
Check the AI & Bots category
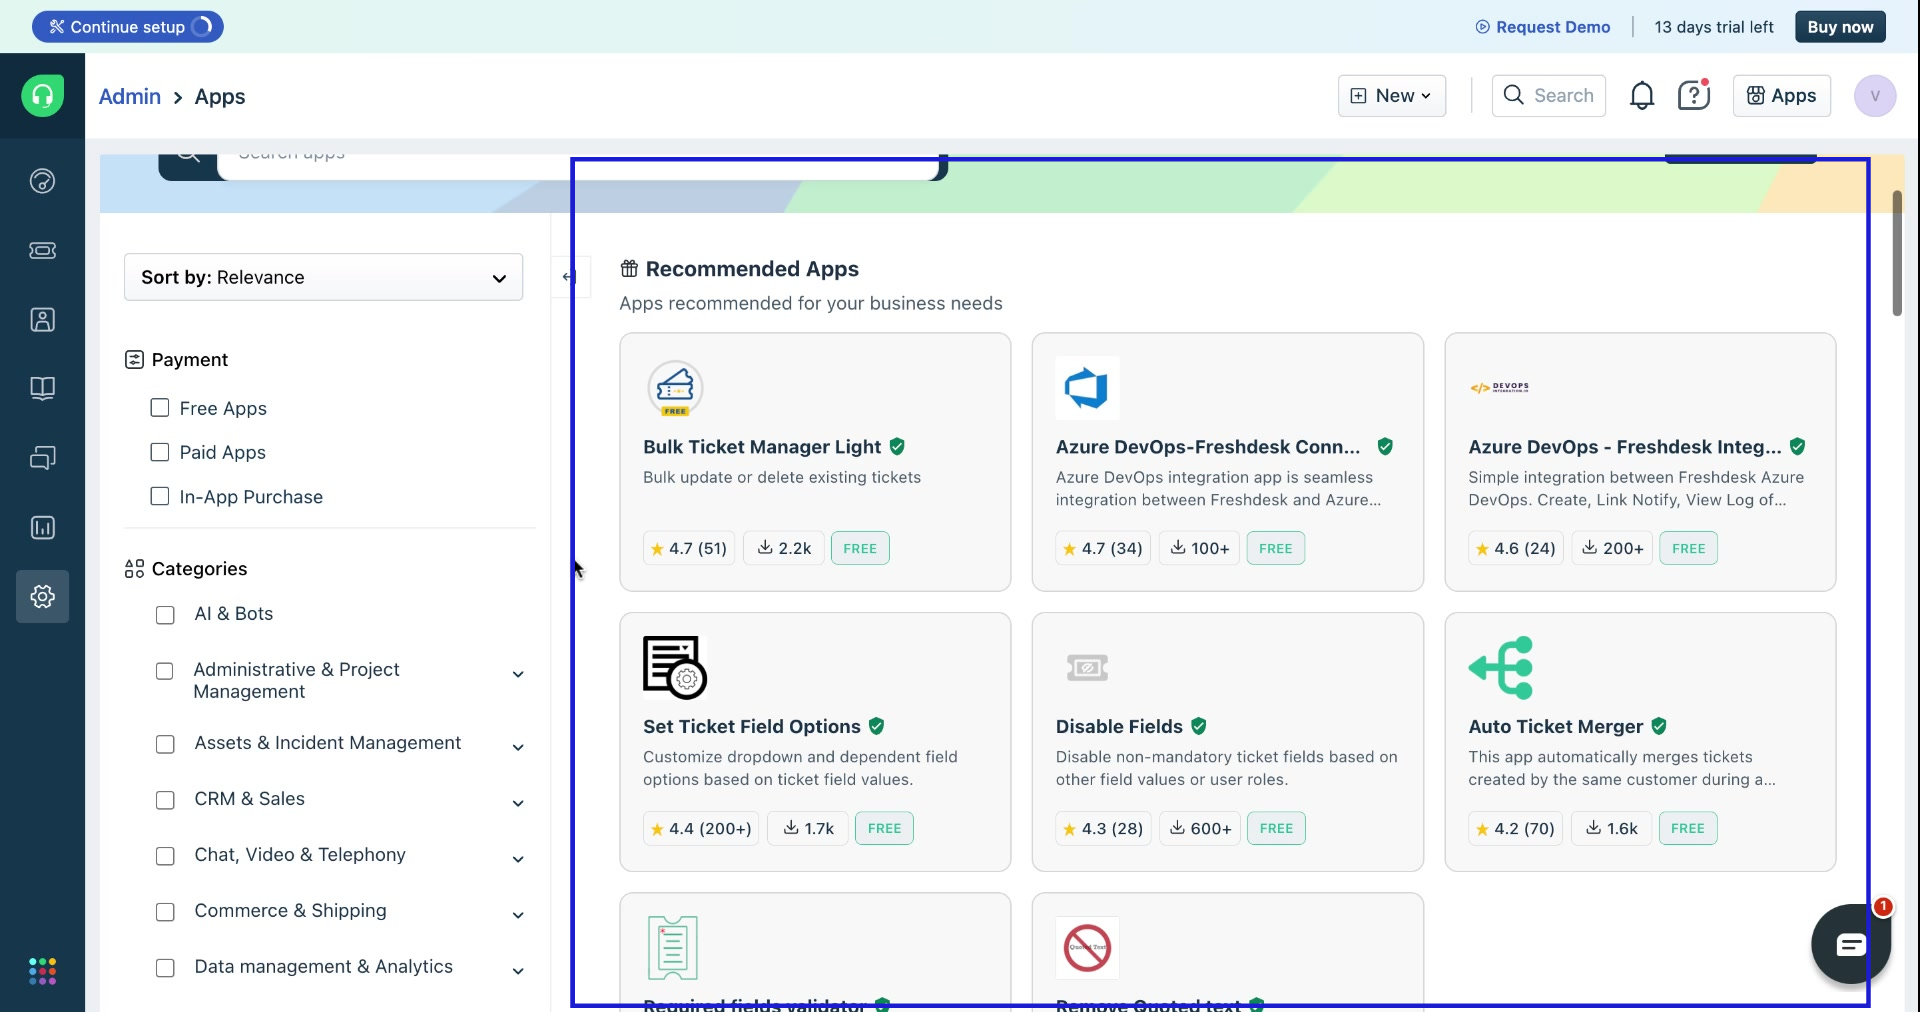tap(165, 615)
